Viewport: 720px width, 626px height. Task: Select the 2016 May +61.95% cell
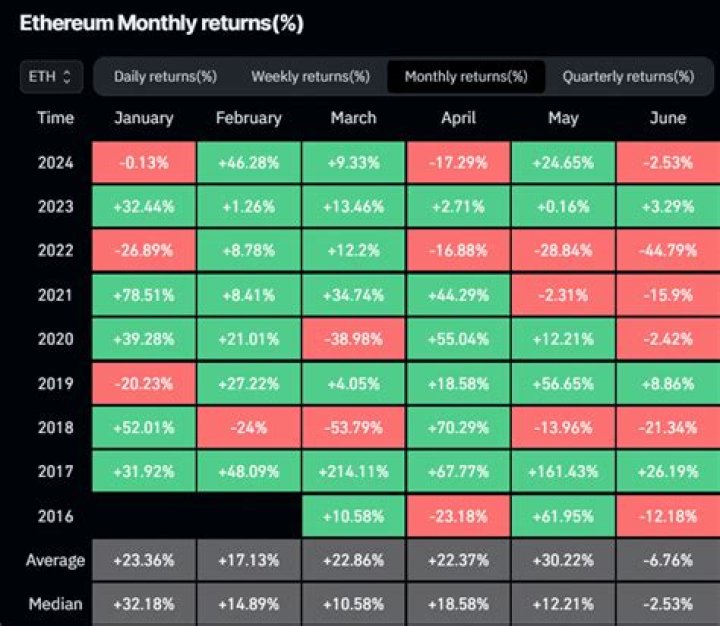tap(563, 515)
